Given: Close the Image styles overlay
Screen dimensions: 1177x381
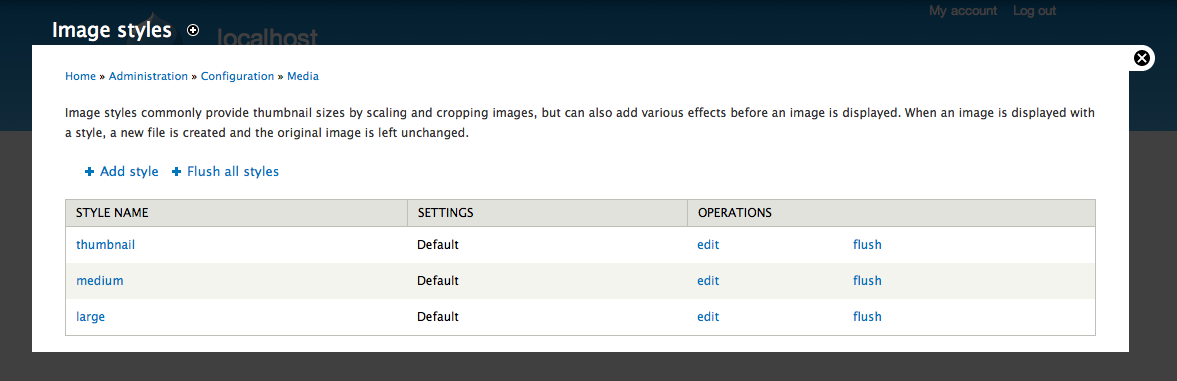Looking at the screenshot, I should (1141, 58).
